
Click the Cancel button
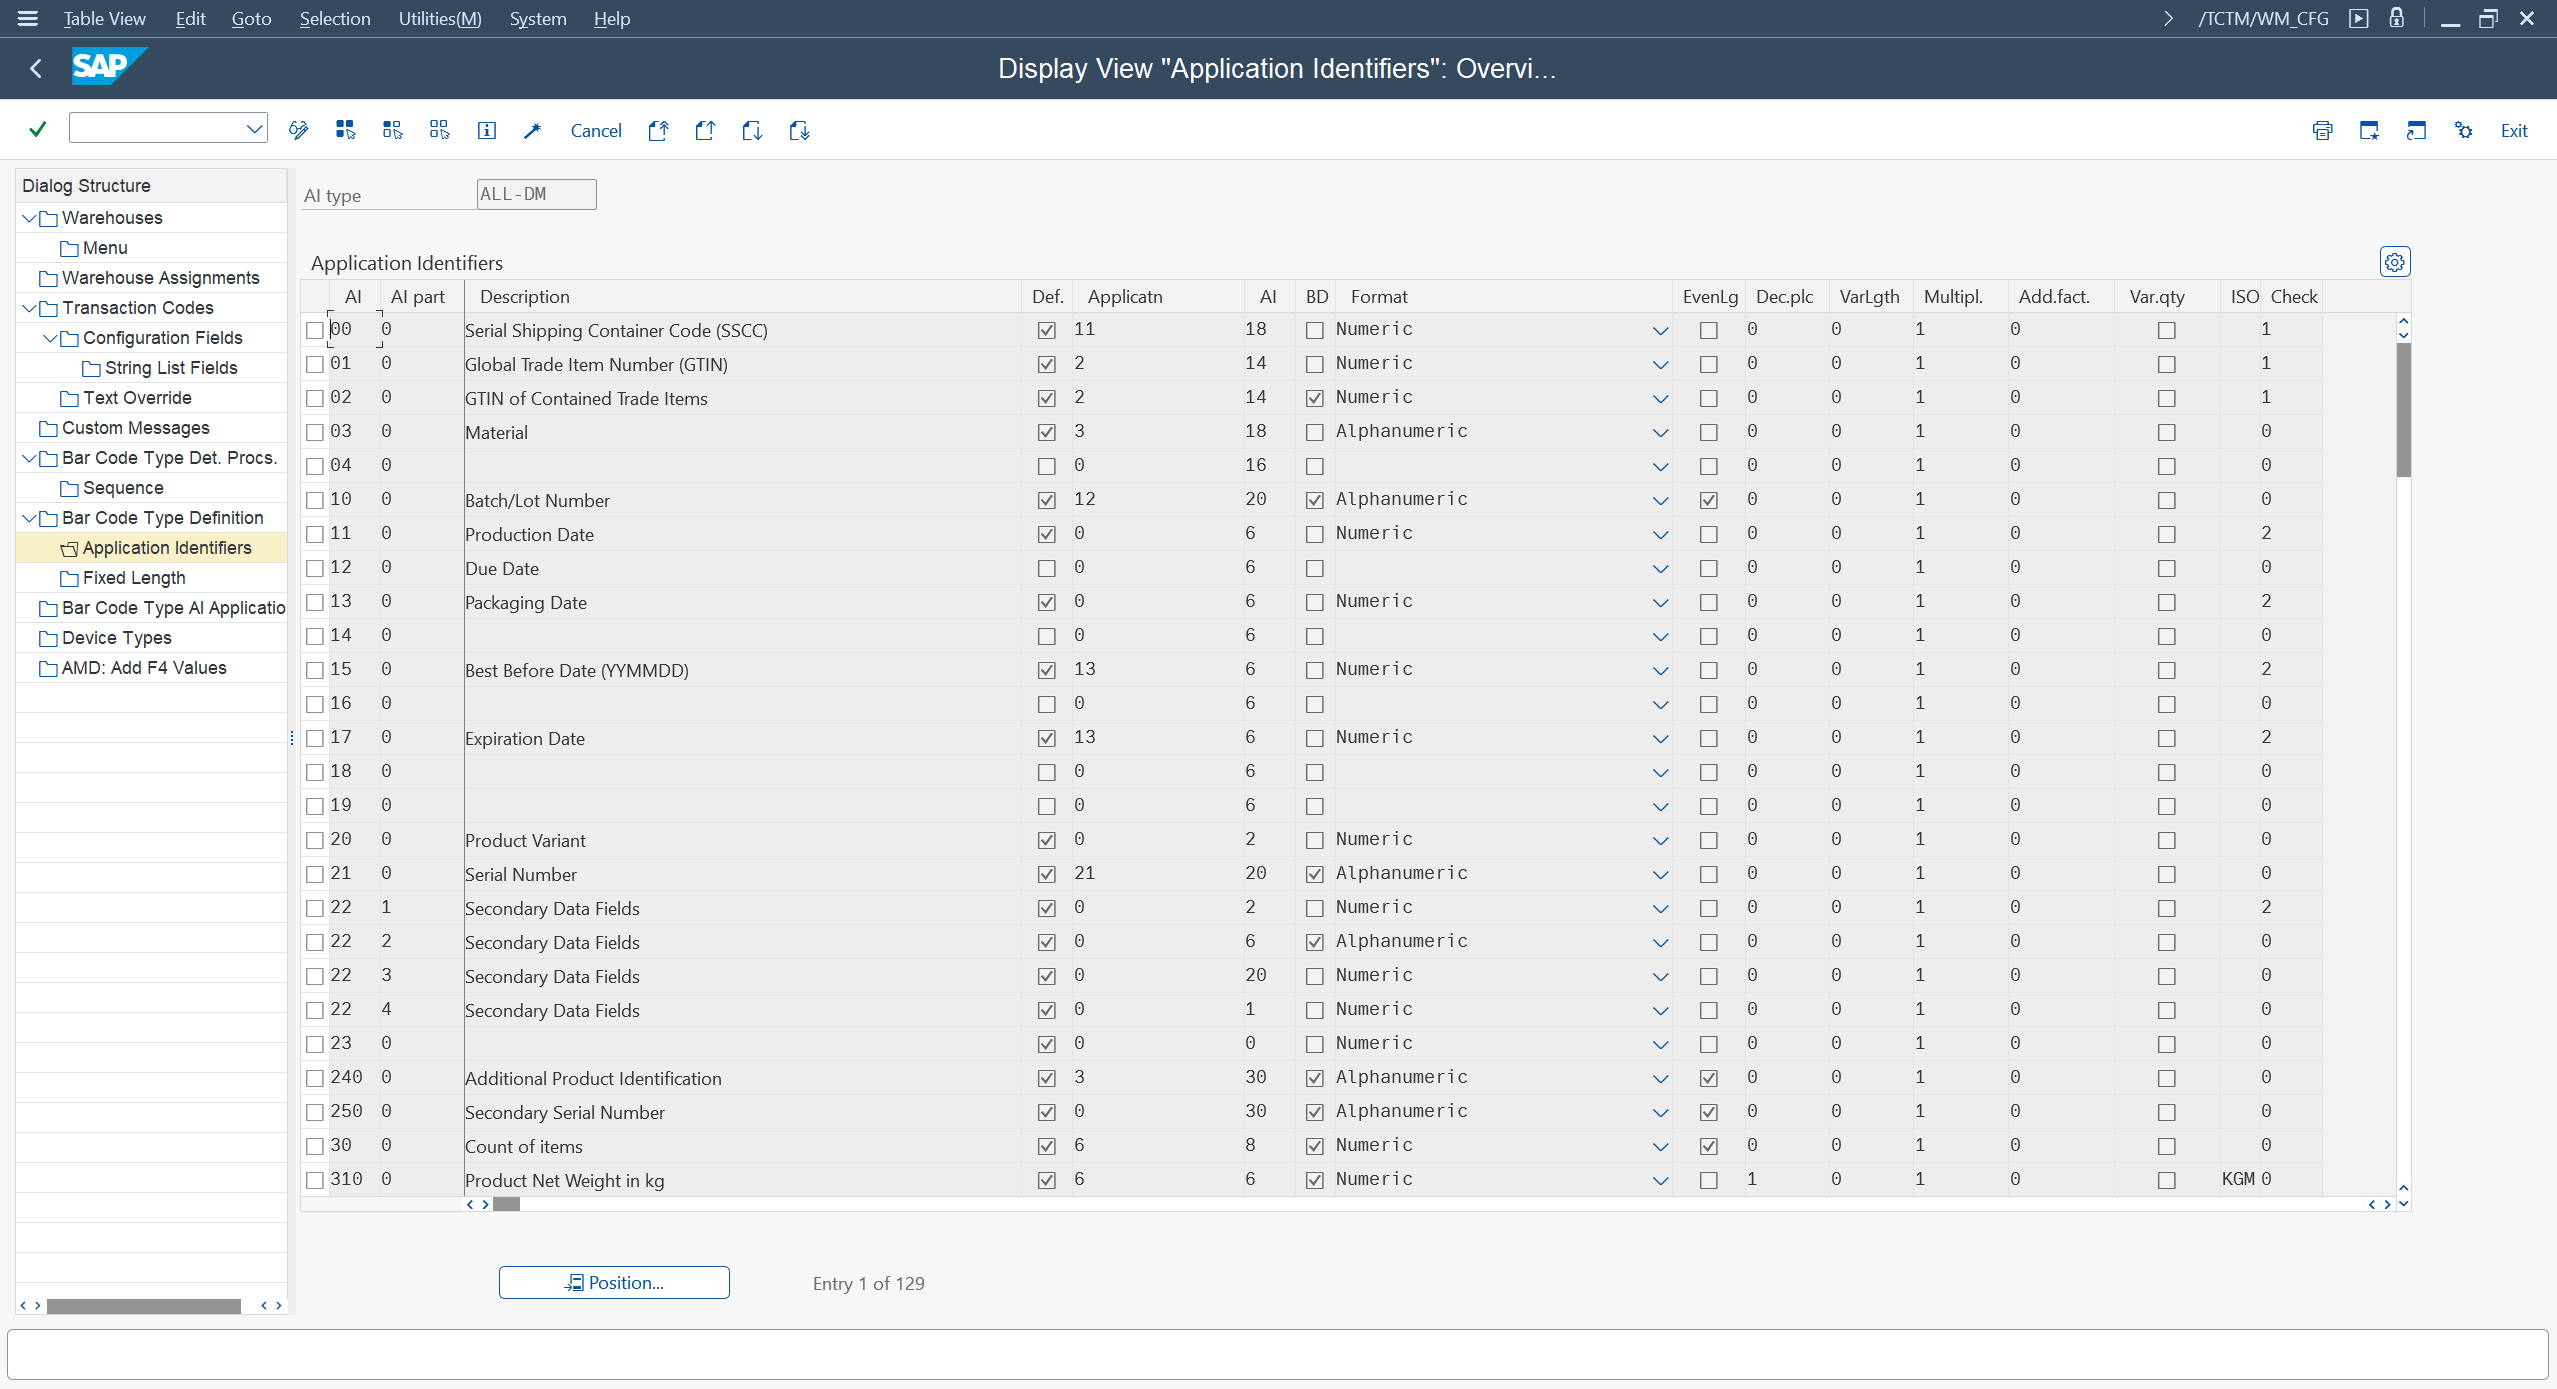[596, 131]
